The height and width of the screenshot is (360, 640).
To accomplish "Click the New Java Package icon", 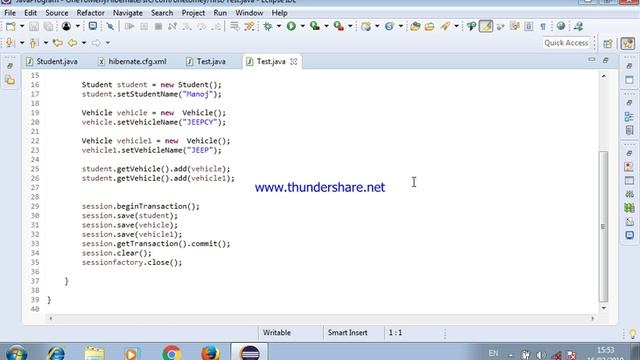I will click(366, 27).
